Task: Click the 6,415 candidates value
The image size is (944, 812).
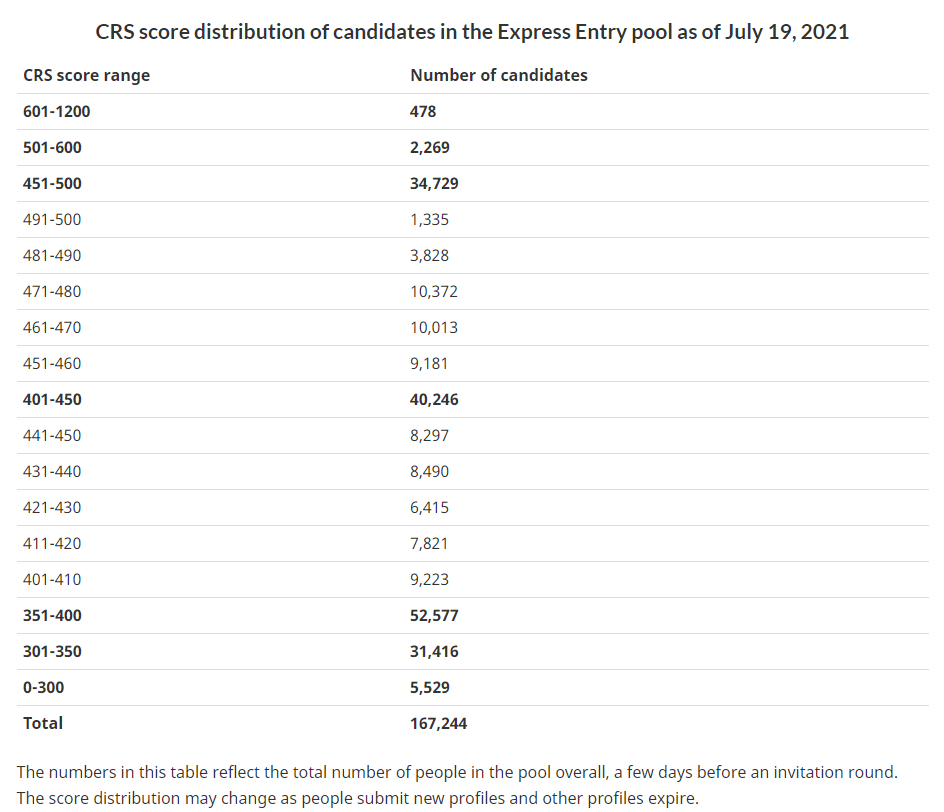Action: tap(430, 507)
